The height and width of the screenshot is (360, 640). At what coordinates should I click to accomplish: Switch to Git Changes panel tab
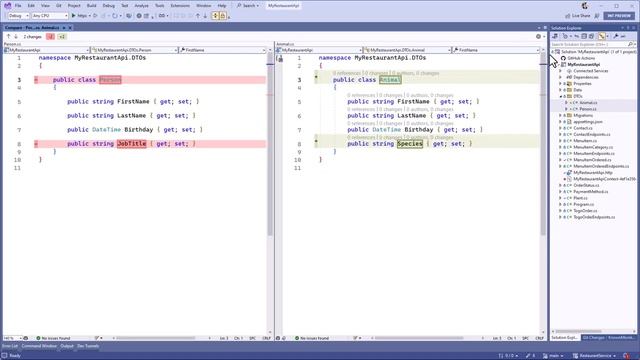pyautogui.click(x=593, y=338)
